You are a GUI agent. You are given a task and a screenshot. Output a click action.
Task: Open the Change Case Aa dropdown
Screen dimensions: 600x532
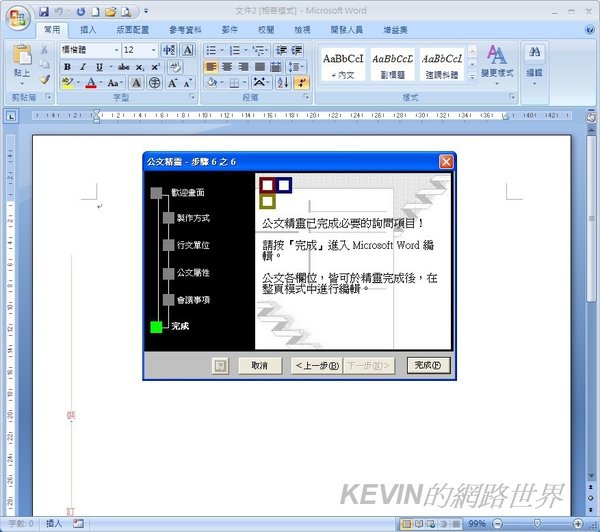click(115, 83)
